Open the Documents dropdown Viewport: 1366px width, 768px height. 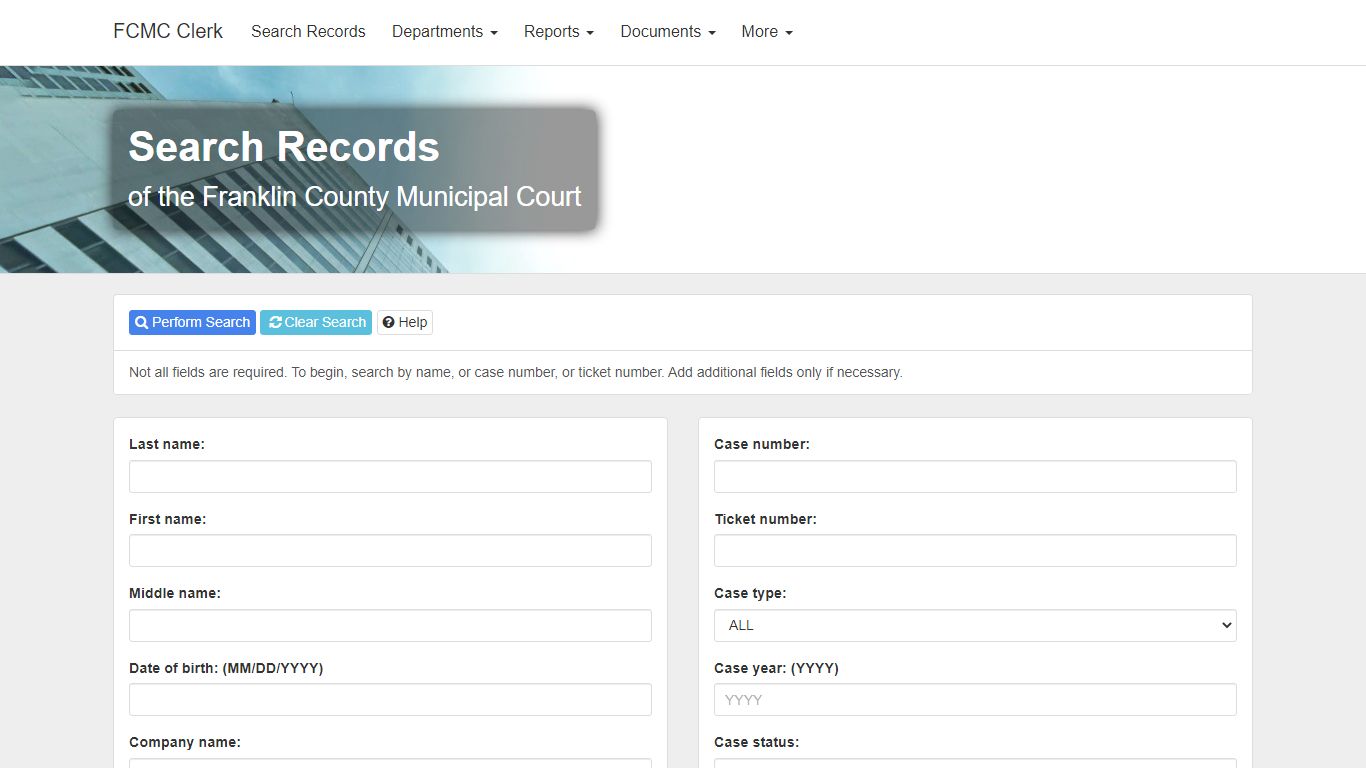click(667, 32)
